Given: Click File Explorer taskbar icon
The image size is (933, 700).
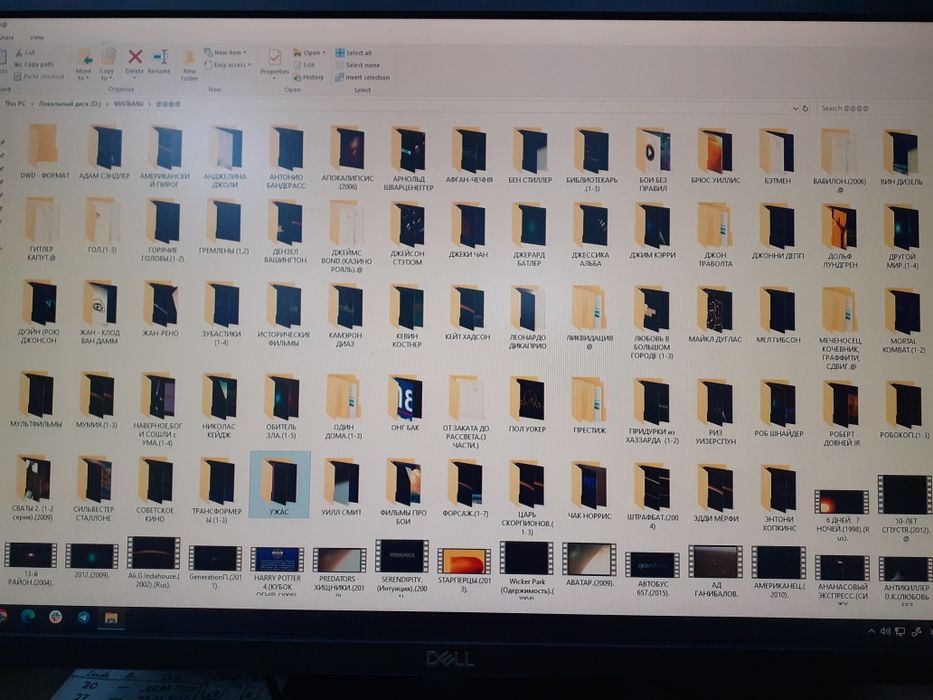Looking at the screenshot, I should pos(111,618).
